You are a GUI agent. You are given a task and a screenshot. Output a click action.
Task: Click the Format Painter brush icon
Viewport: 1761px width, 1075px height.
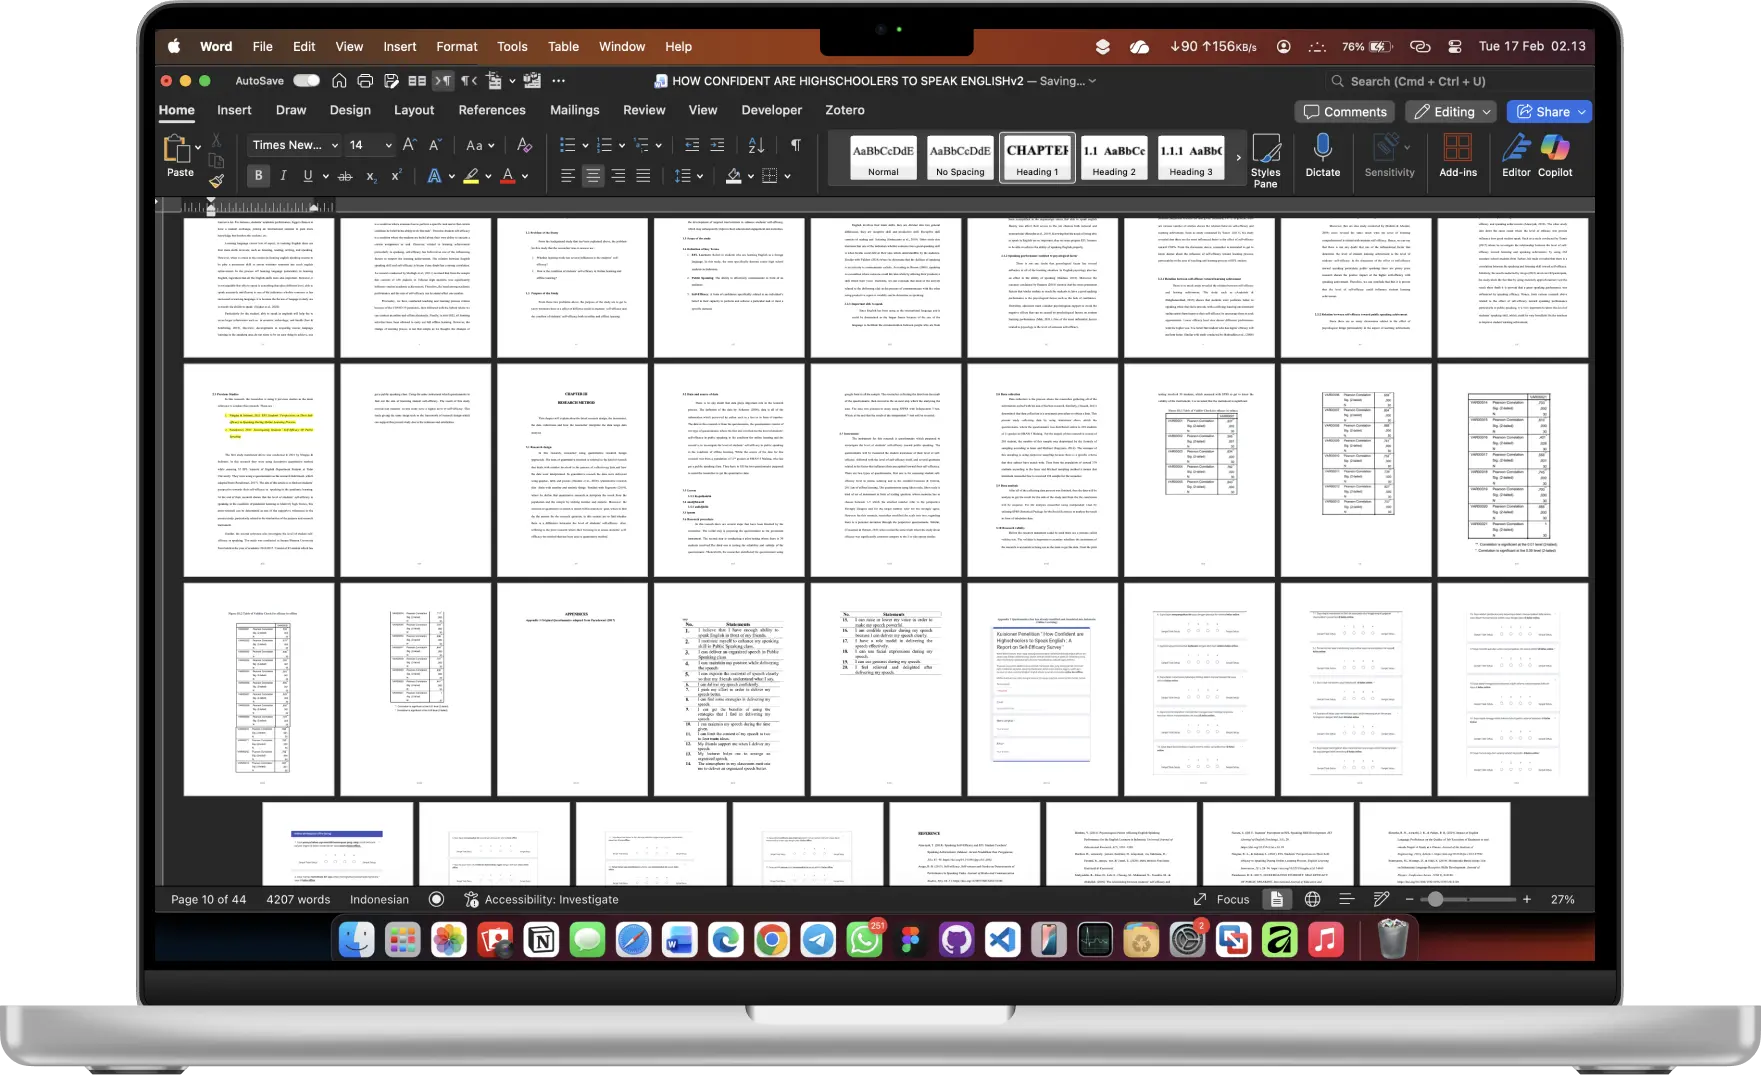point(216,181)
